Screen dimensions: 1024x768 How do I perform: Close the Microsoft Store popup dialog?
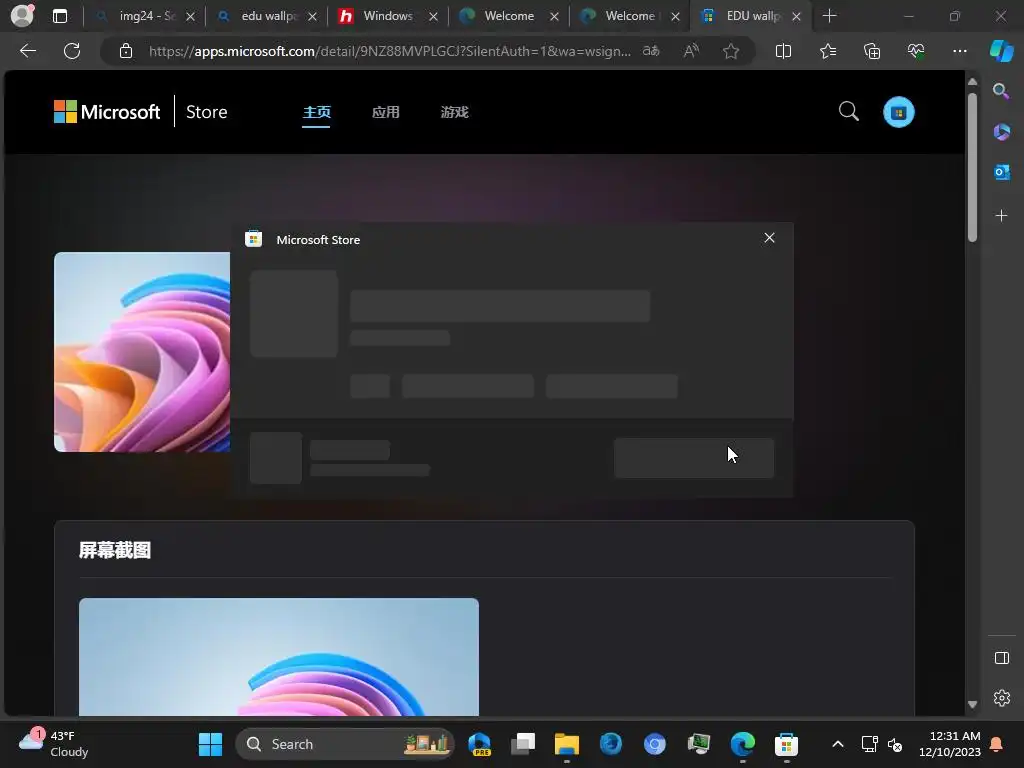pyautogui.click(x=769, y=238)
